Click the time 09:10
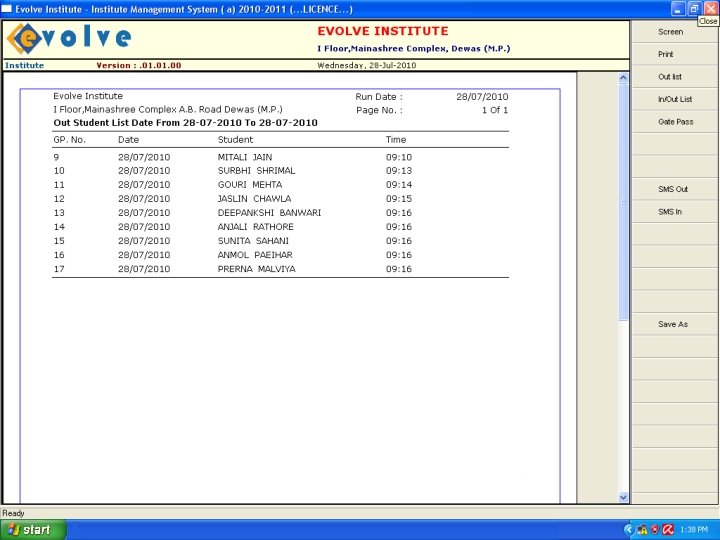This screenshot has width=720, height=540. [399, 157]
